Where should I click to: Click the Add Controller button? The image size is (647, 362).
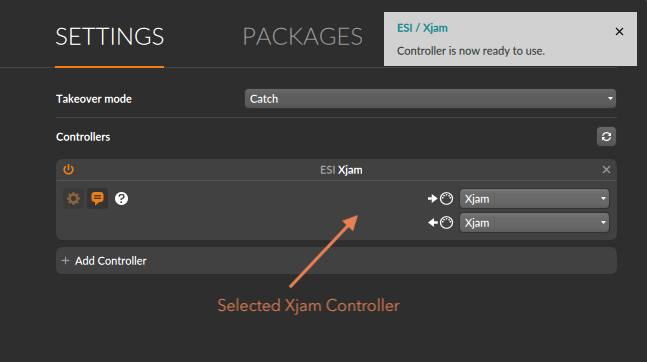336,261
